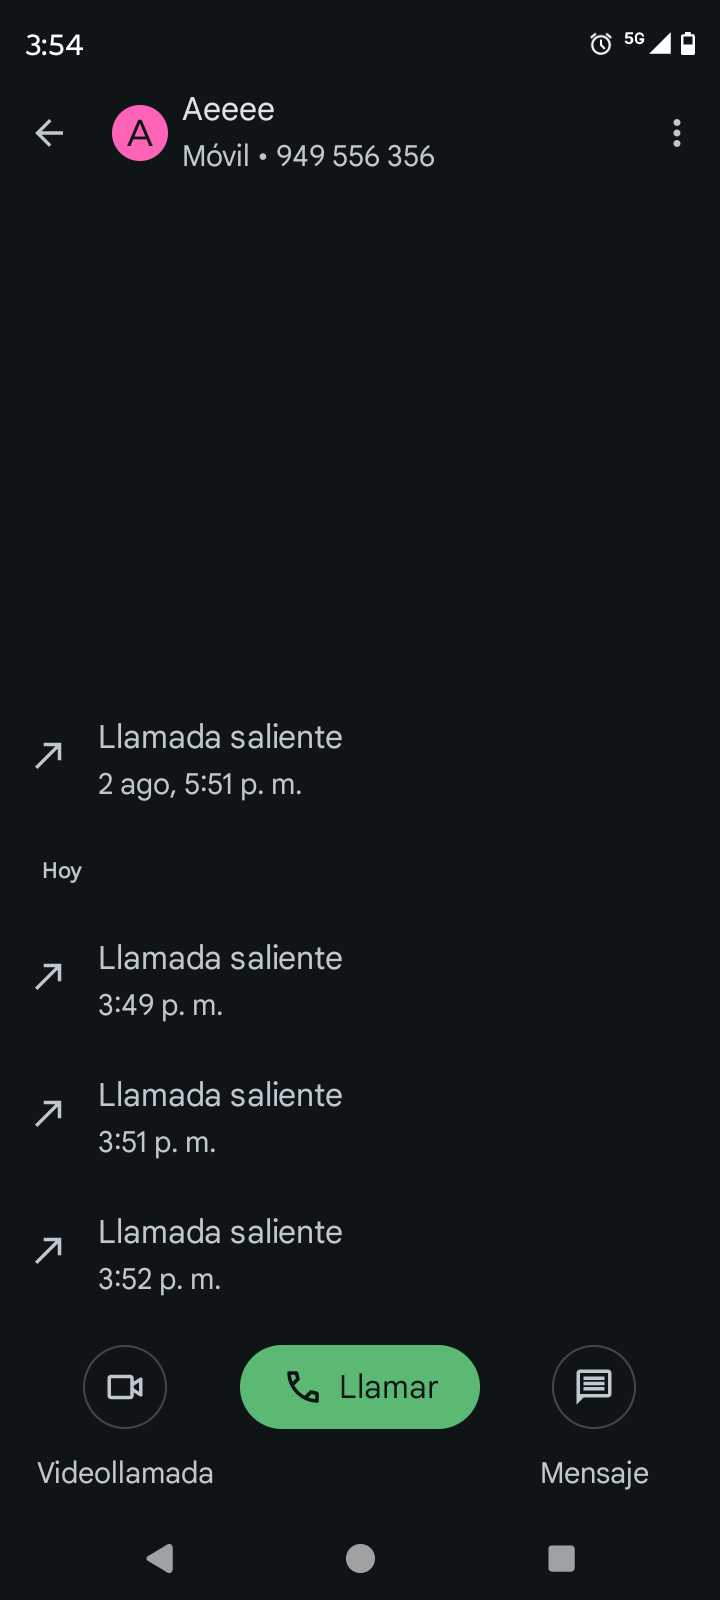Tap the outgoing arrow icon for 2 ago call
The width and height of the screenshot is (720, 1600).
pos(49,755)
